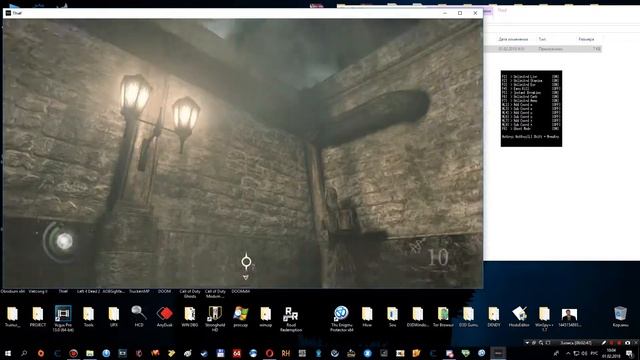Launch HCD magnifier icon on desktop

(x=139, y=316)
